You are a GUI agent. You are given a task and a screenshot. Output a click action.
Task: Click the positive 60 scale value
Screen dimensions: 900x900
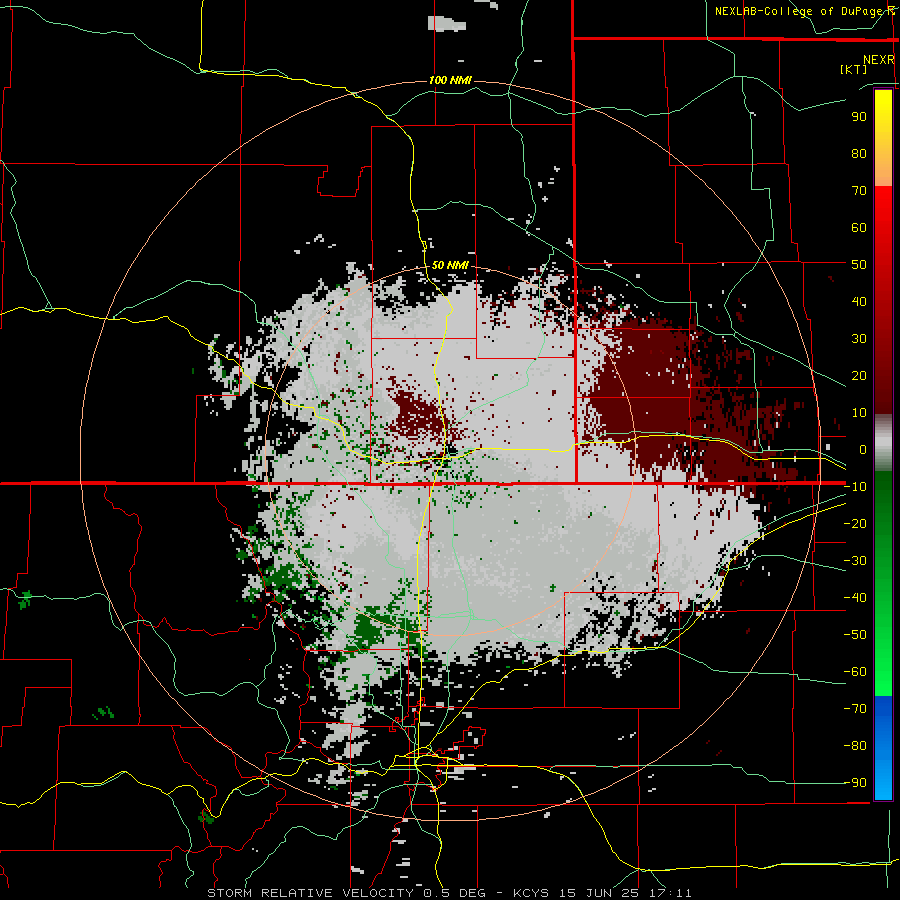tap(859, 228)
